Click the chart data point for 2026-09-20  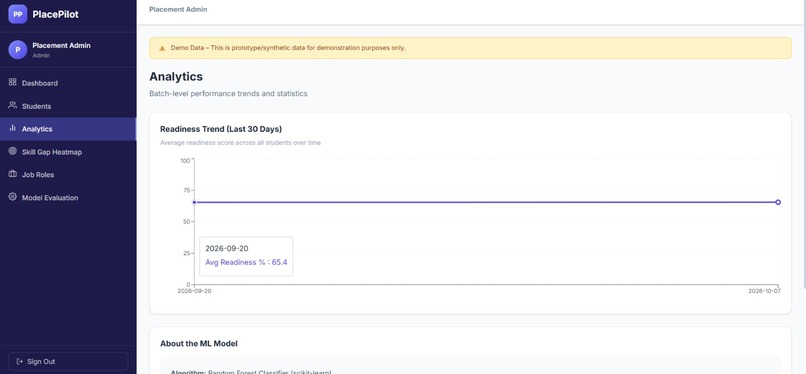[x=194, y=202]
